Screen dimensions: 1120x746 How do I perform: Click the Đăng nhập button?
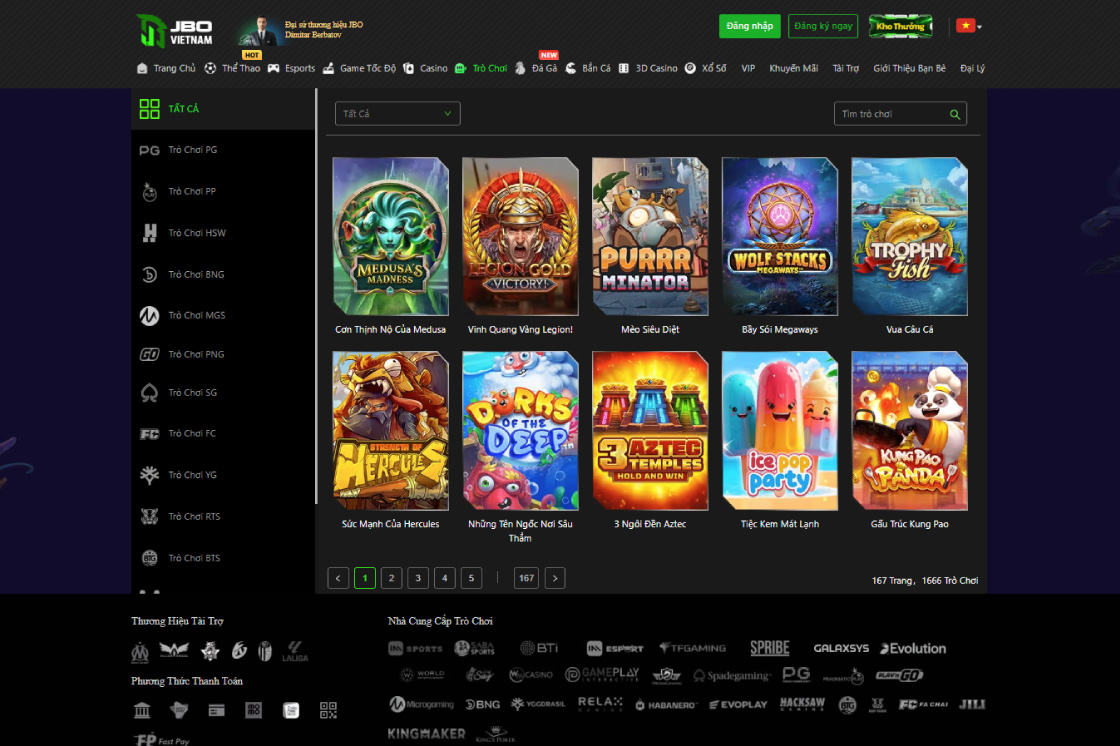(x=749, y=26)
